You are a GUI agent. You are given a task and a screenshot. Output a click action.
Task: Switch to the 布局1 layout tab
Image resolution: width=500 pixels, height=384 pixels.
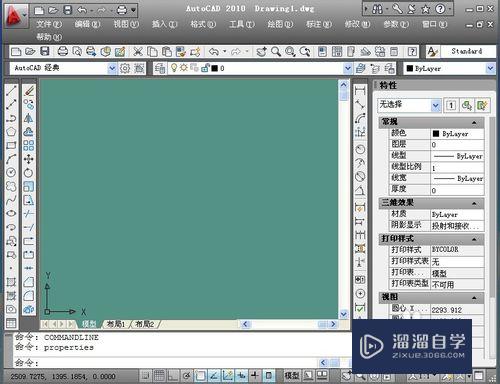115,324
